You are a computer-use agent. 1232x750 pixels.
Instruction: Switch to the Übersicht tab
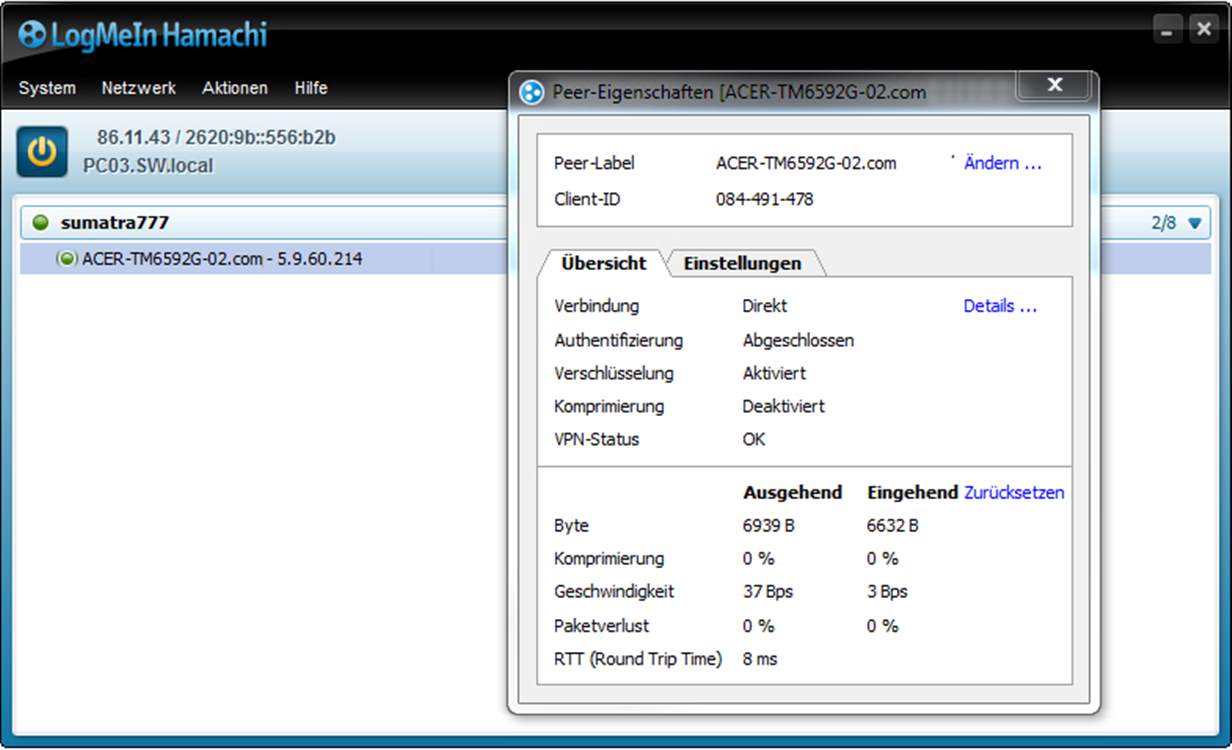point(603,263)
